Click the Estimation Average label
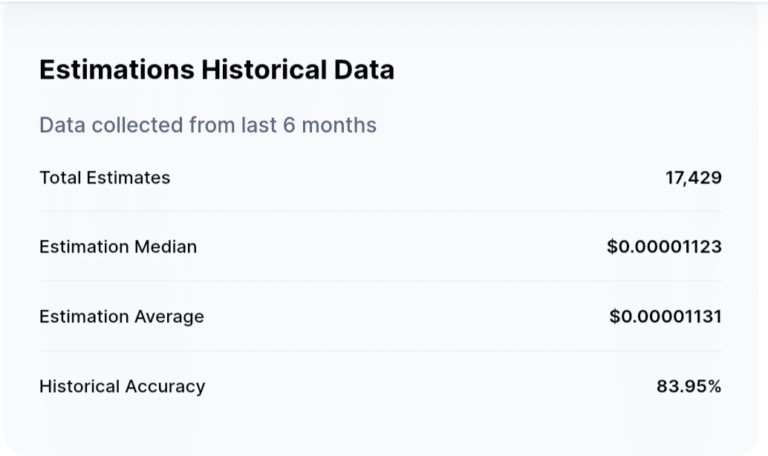 (121, 316)
